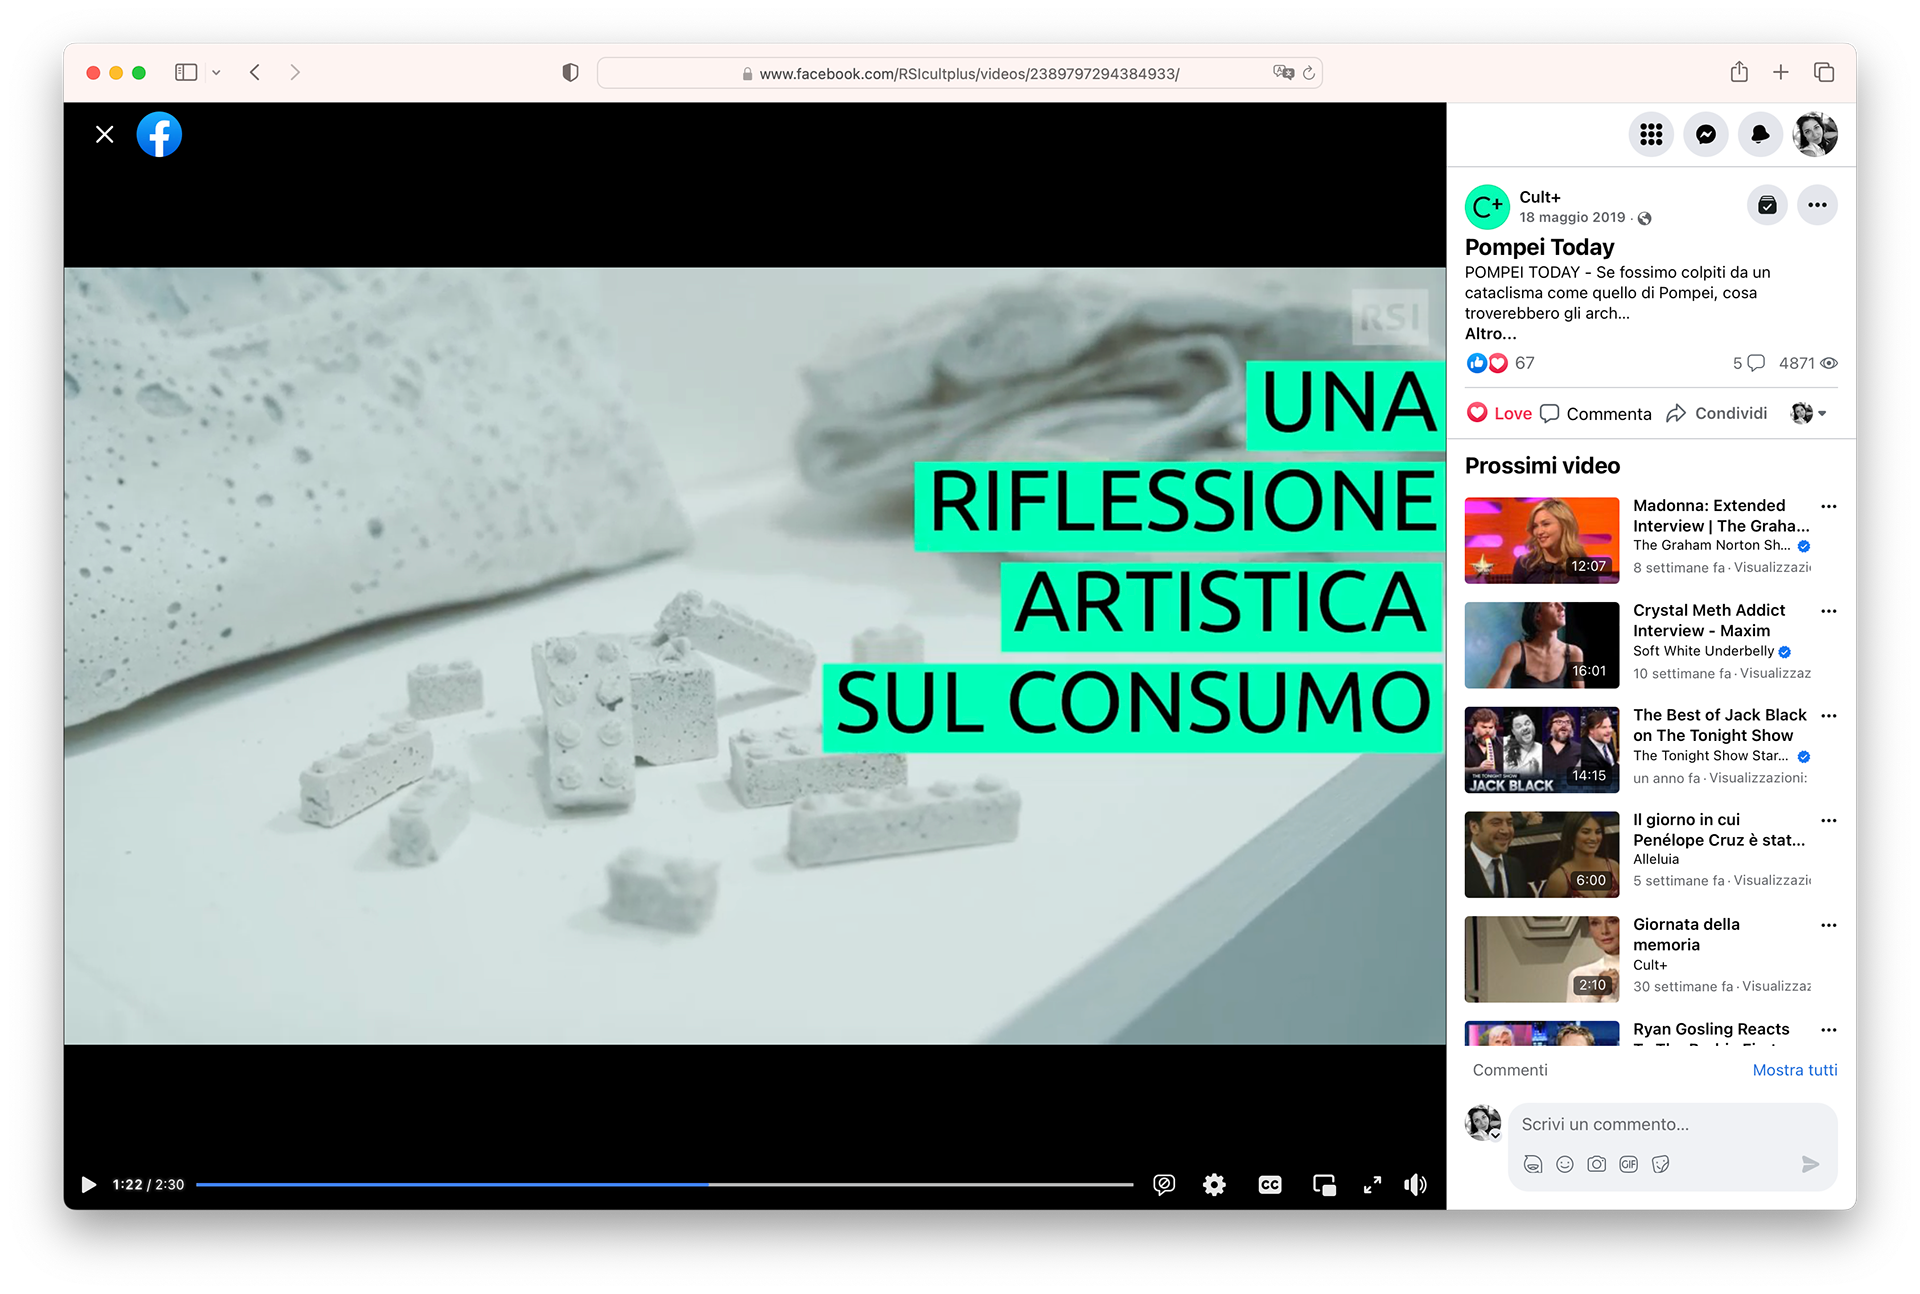The width and height of the screenshot is (1920, 1294).
Task: Add GIF to comment
Action: [x=1629, y=1164]
